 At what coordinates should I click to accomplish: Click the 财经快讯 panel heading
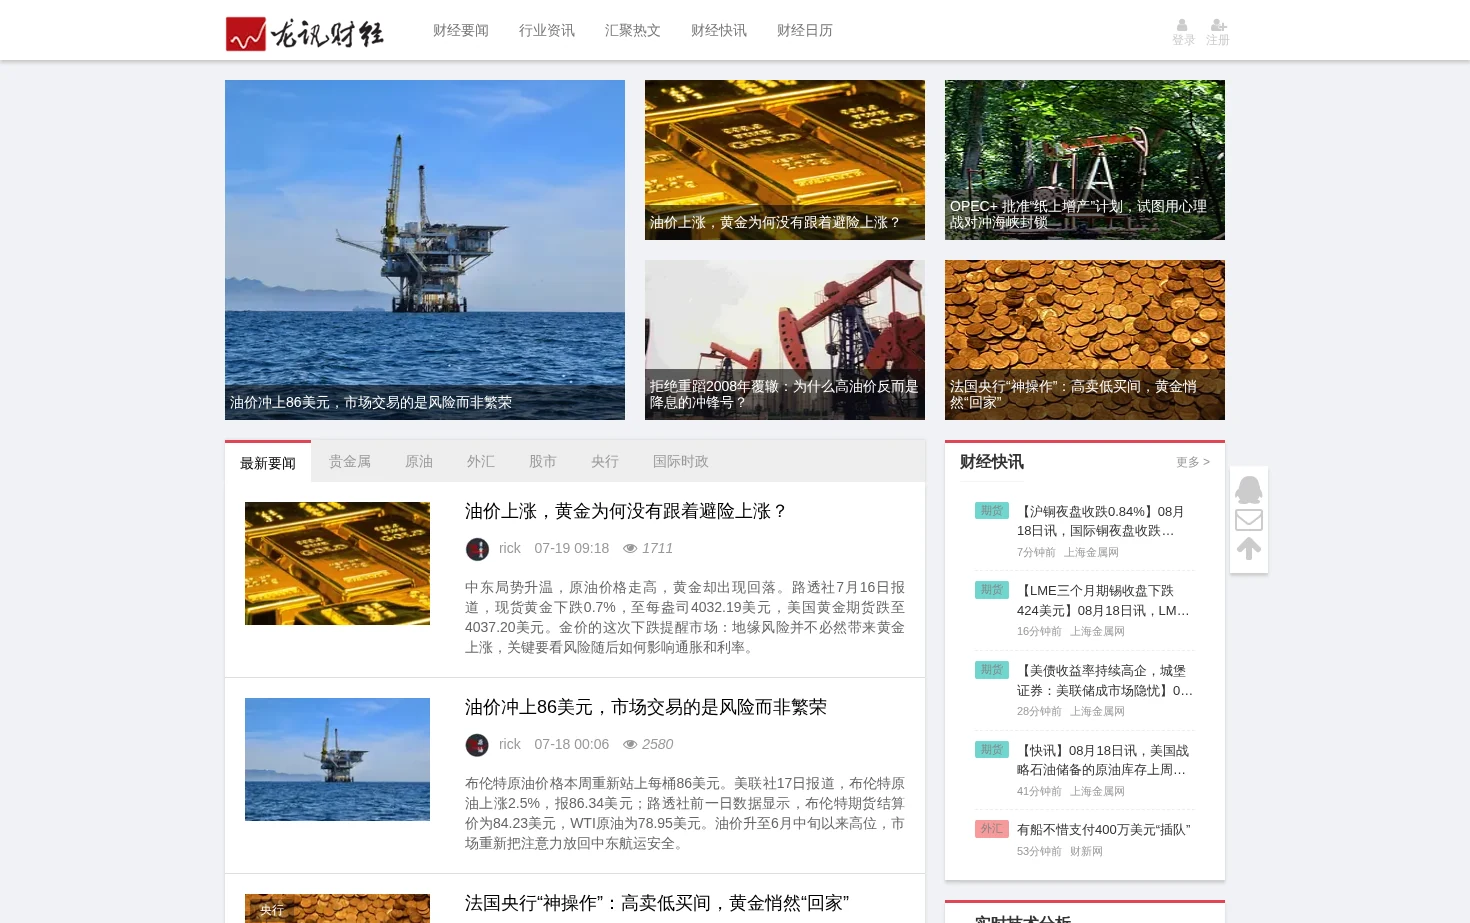tap(992, 461)
